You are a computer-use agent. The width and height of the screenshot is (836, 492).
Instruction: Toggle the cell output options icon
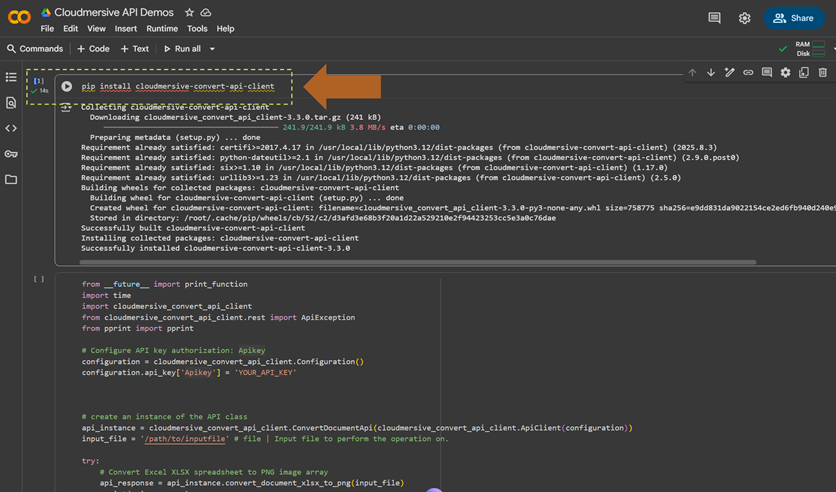pyautogui.click(x=66, y=107)
